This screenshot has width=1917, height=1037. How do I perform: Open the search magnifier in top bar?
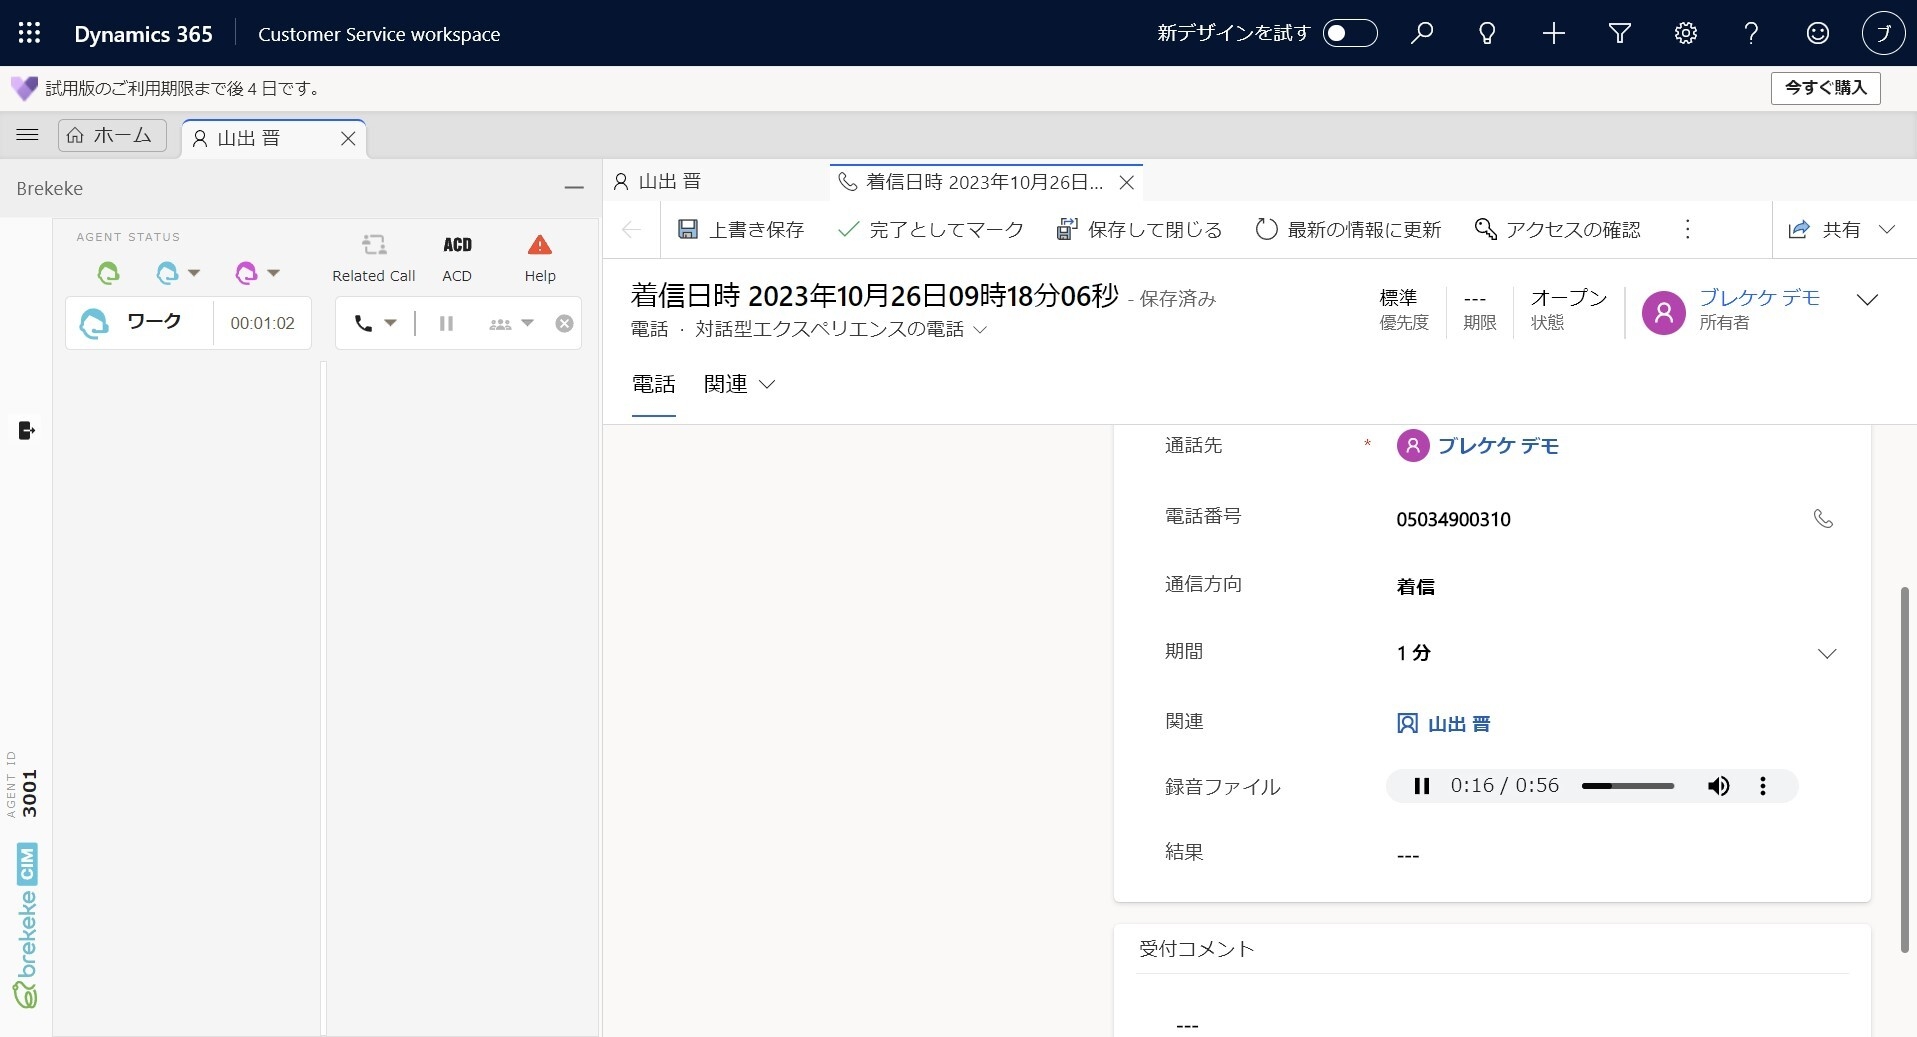(x=1421, y=33)
